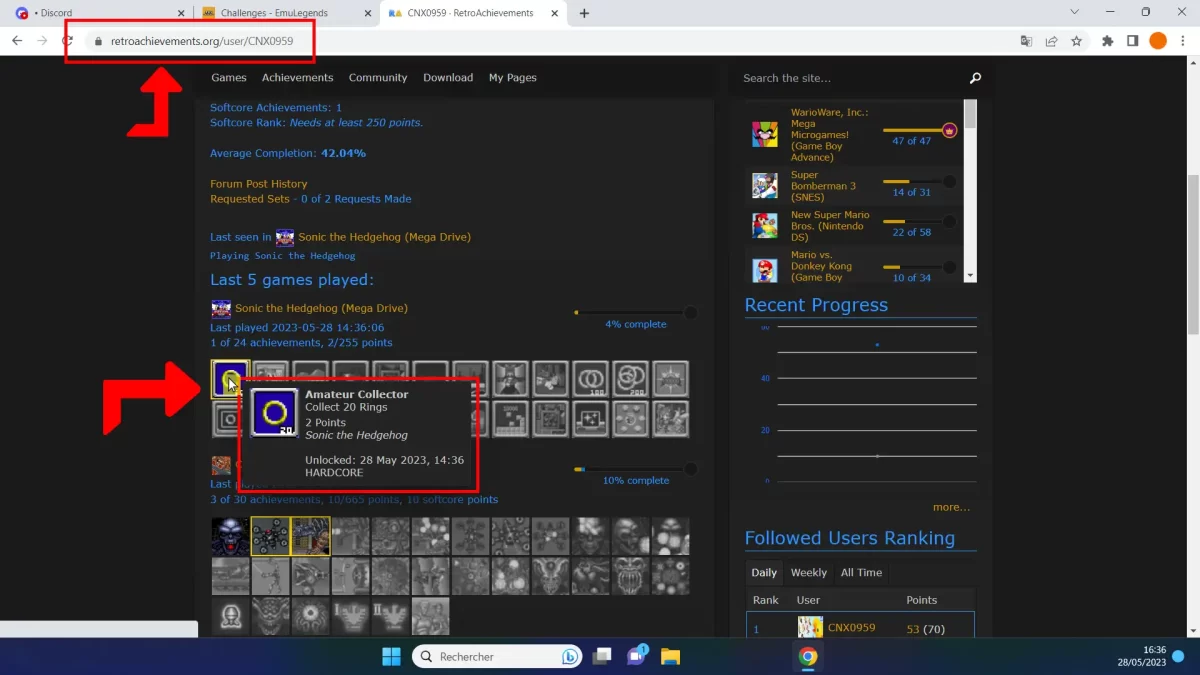Bookmark this page with the star icon
The image size is (1200, 675).
pyautogui.click(x=1076, y=41)
